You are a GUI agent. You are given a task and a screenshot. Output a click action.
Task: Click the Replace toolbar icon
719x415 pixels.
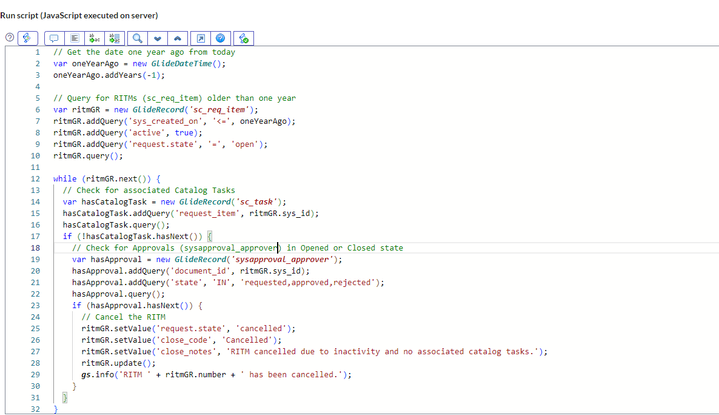(94, 38)
